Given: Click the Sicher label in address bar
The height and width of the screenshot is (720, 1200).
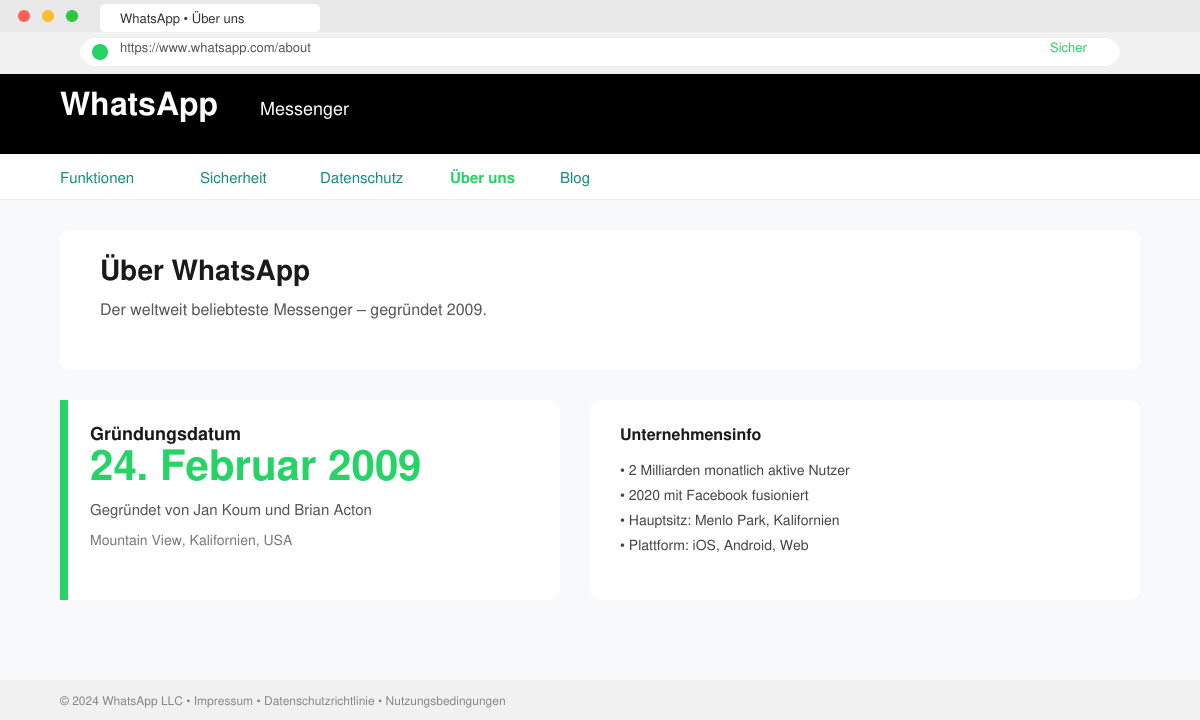Looking at the screenshot, I should pos(1068,48).
